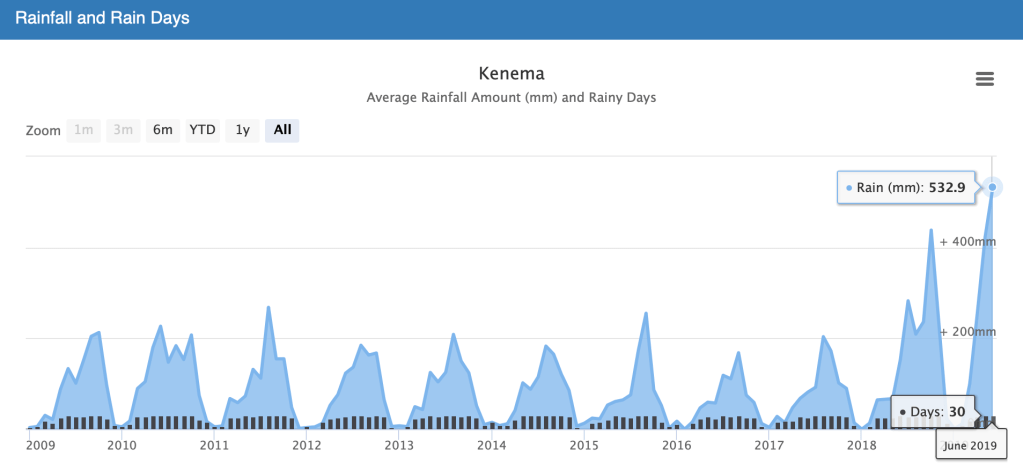Click the Kenema chart title
The image size is (1023, 471).
point(511,74)
